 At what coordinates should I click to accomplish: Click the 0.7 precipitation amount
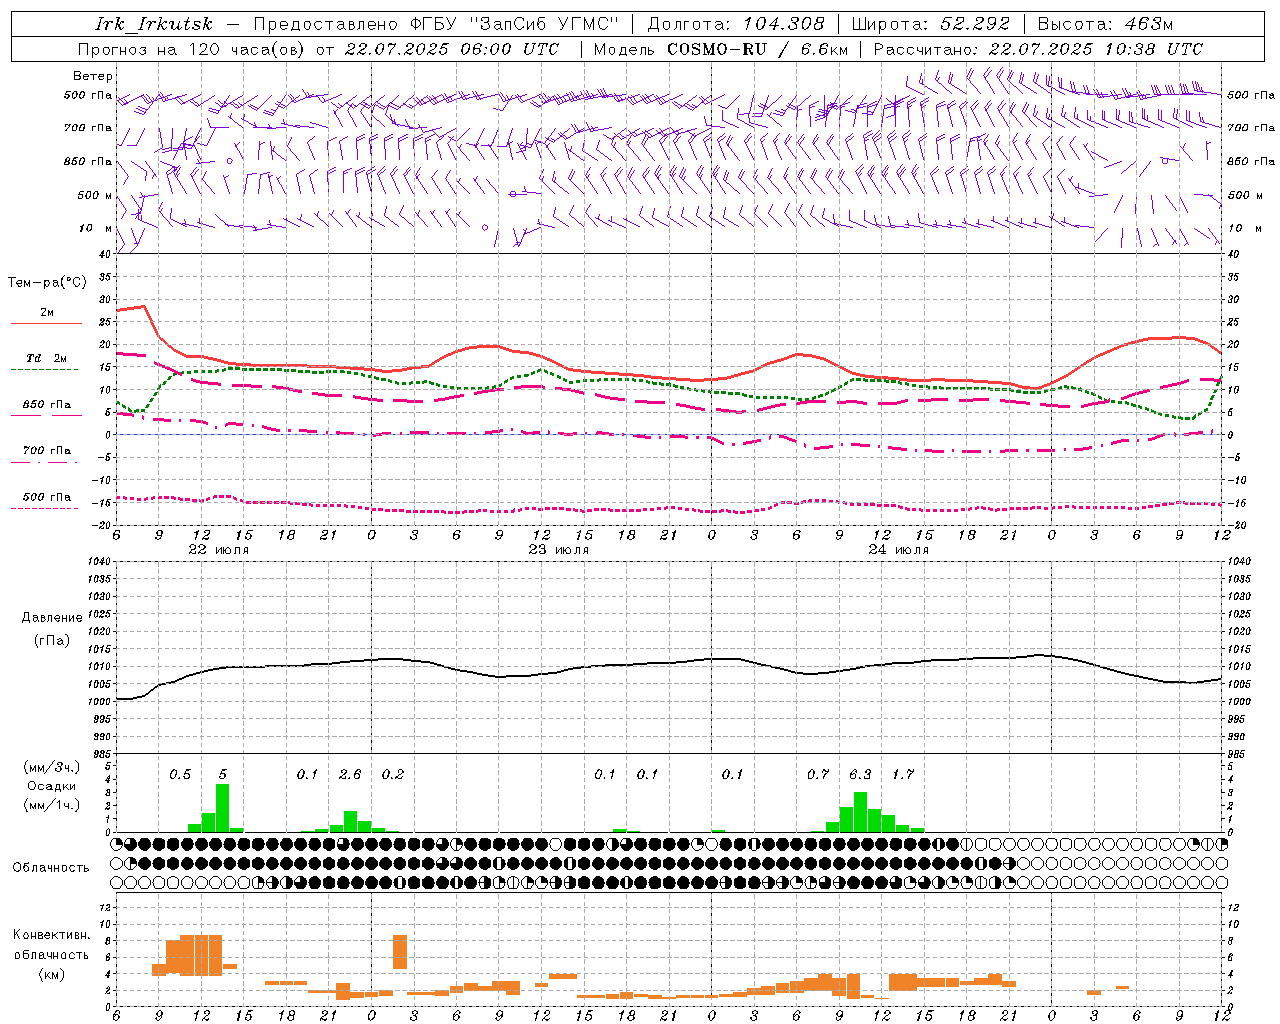tap(818, 774)
